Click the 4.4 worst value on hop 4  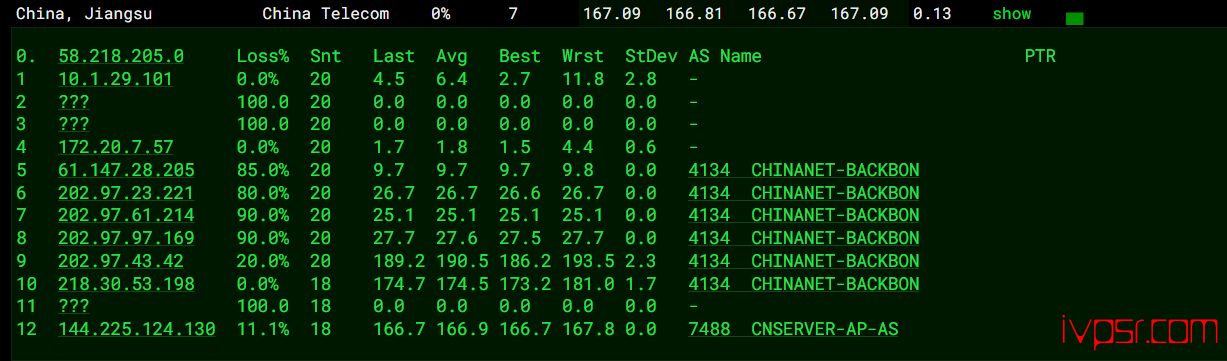point(578,147)
